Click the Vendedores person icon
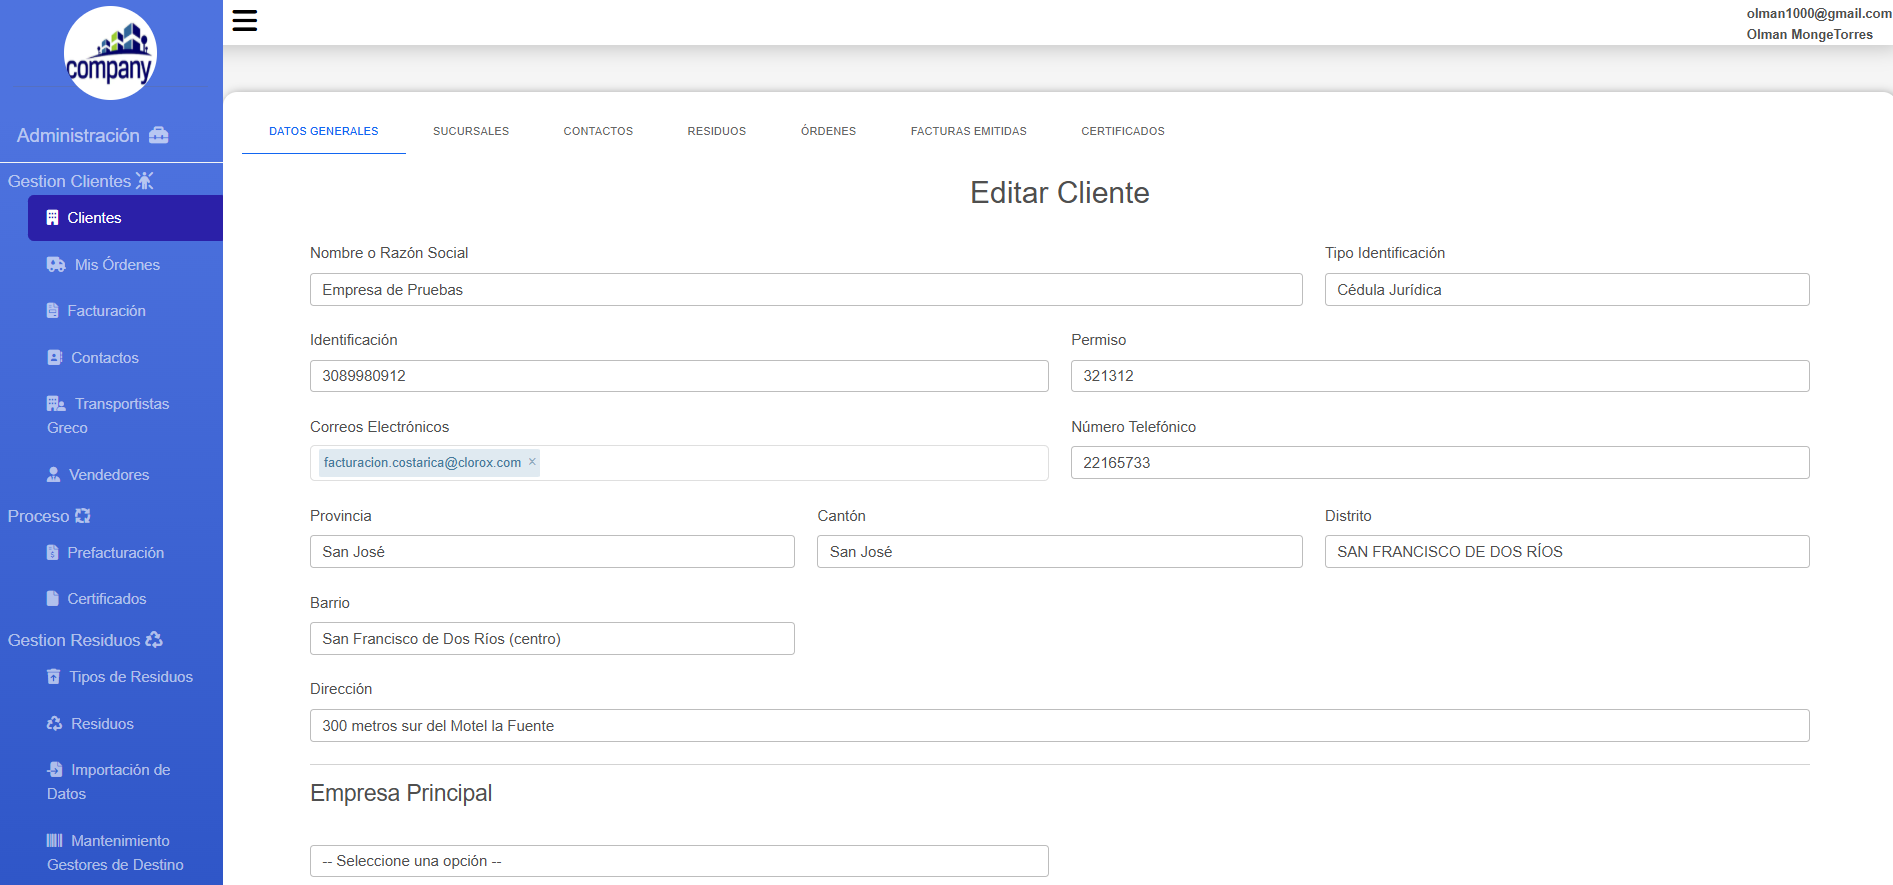Image resolution: width=1893 pixels, height=885 pixels. [54, 475]
